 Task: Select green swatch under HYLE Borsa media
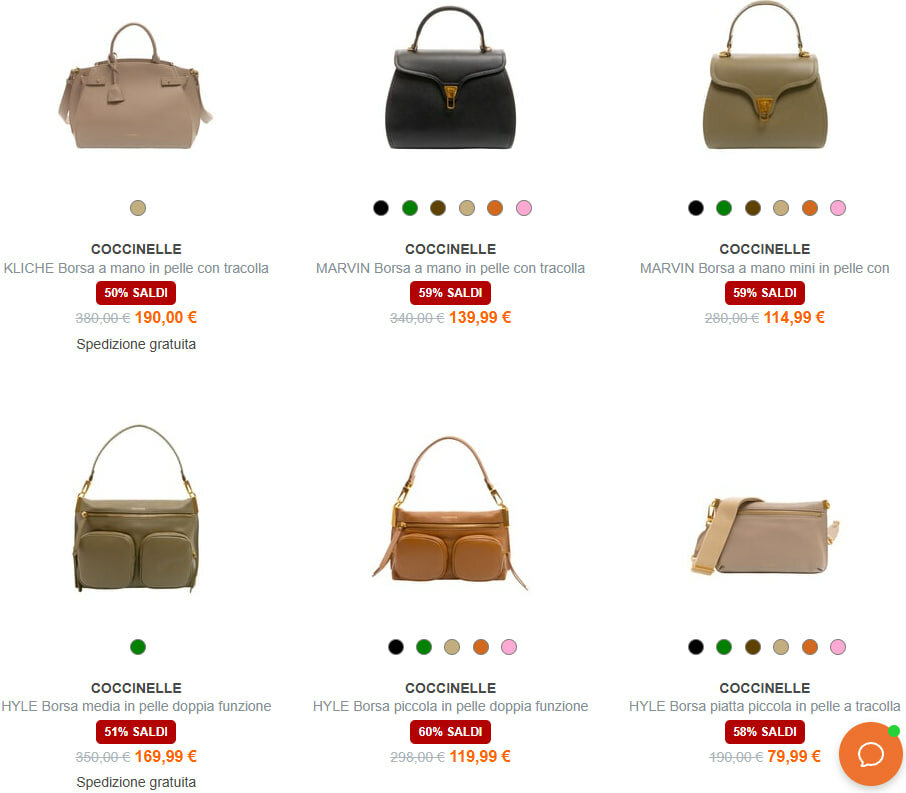138,647
